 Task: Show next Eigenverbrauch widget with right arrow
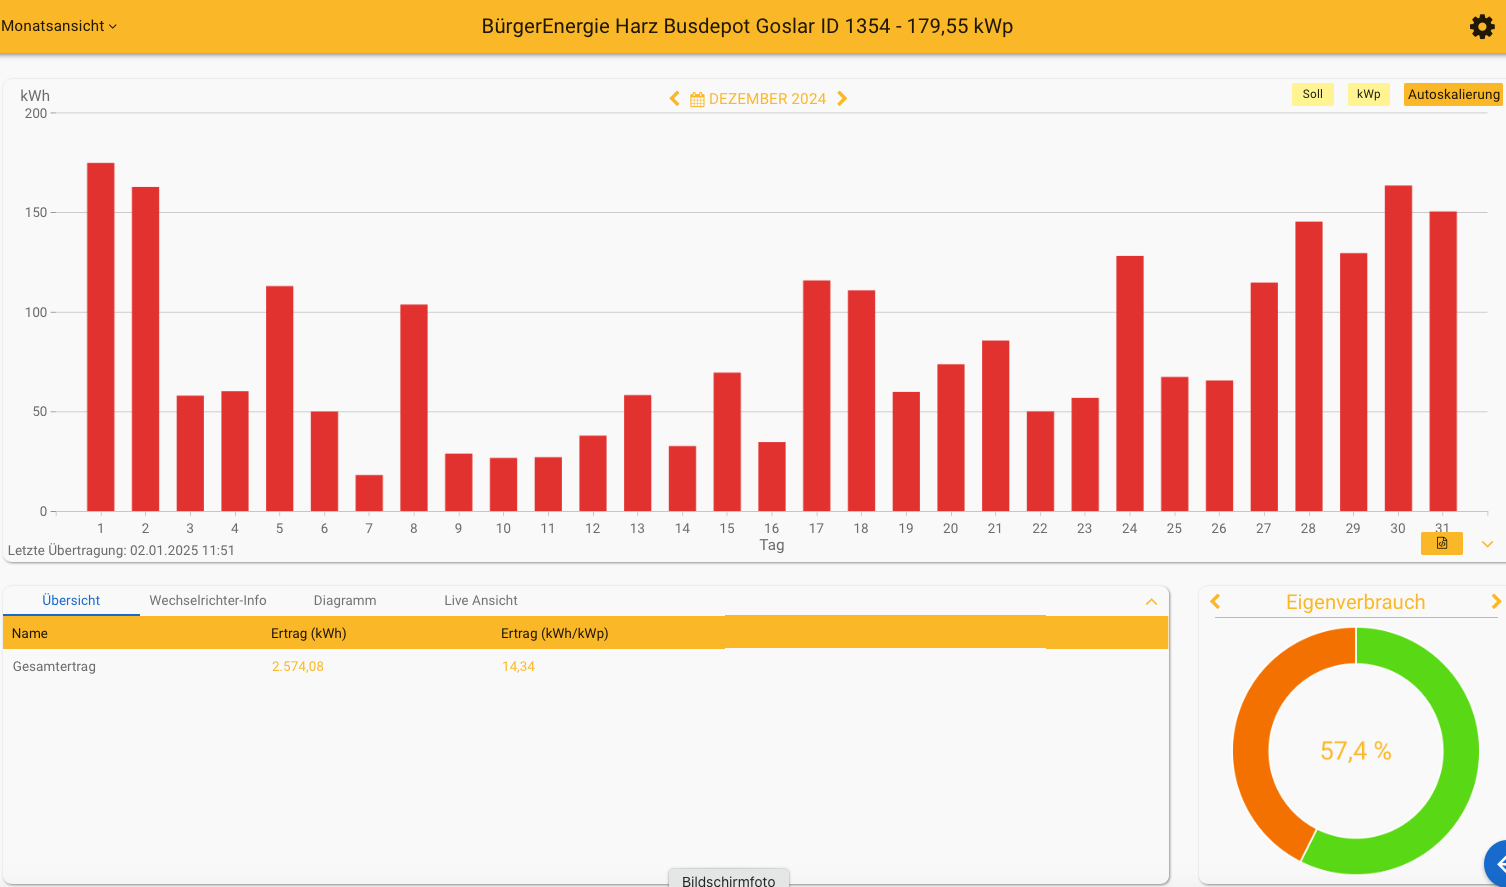coord(1495,601)
